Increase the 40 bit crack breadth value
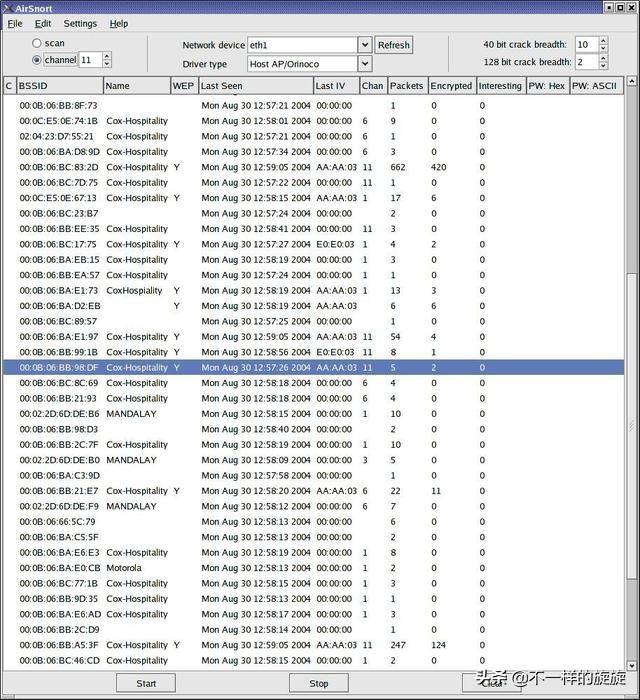Screen dimensions: 640x700 603,40
